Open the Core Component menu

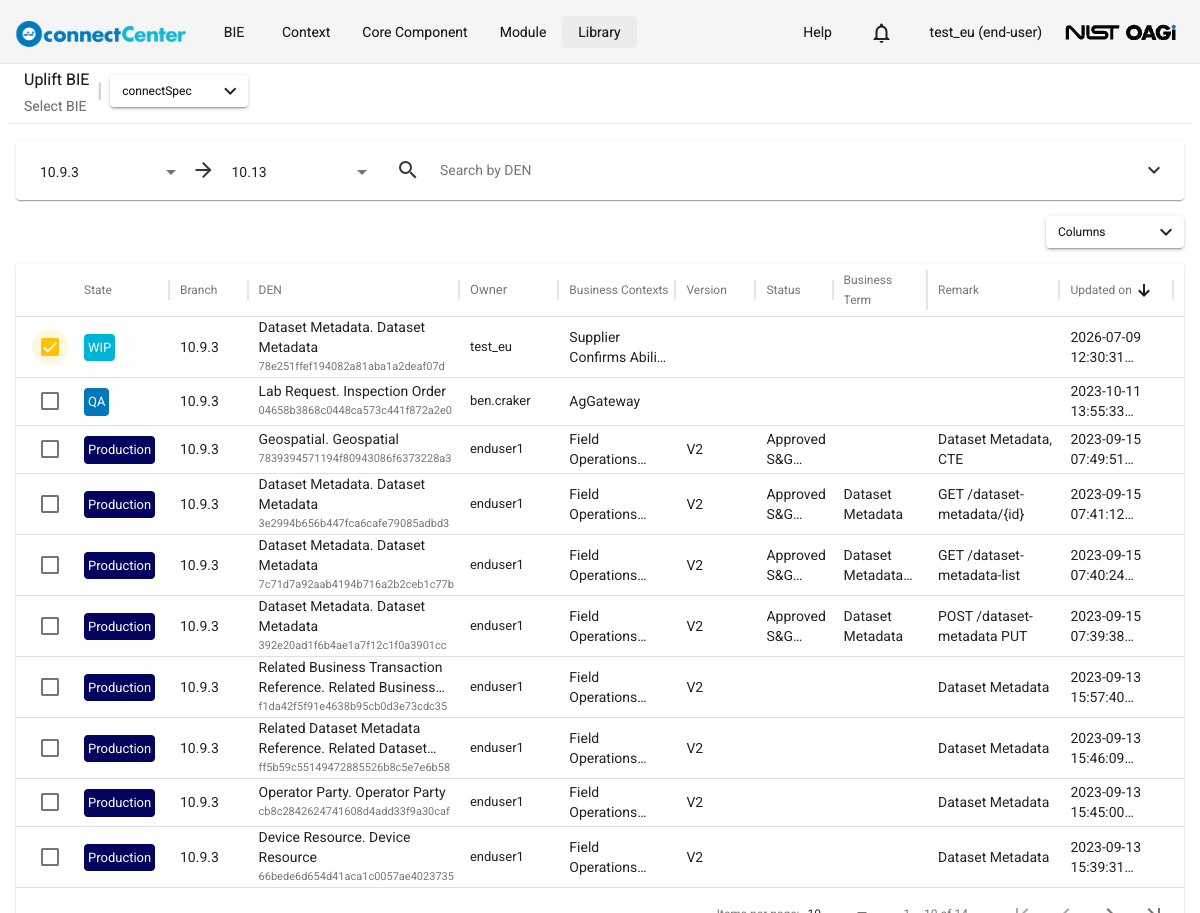415,32
